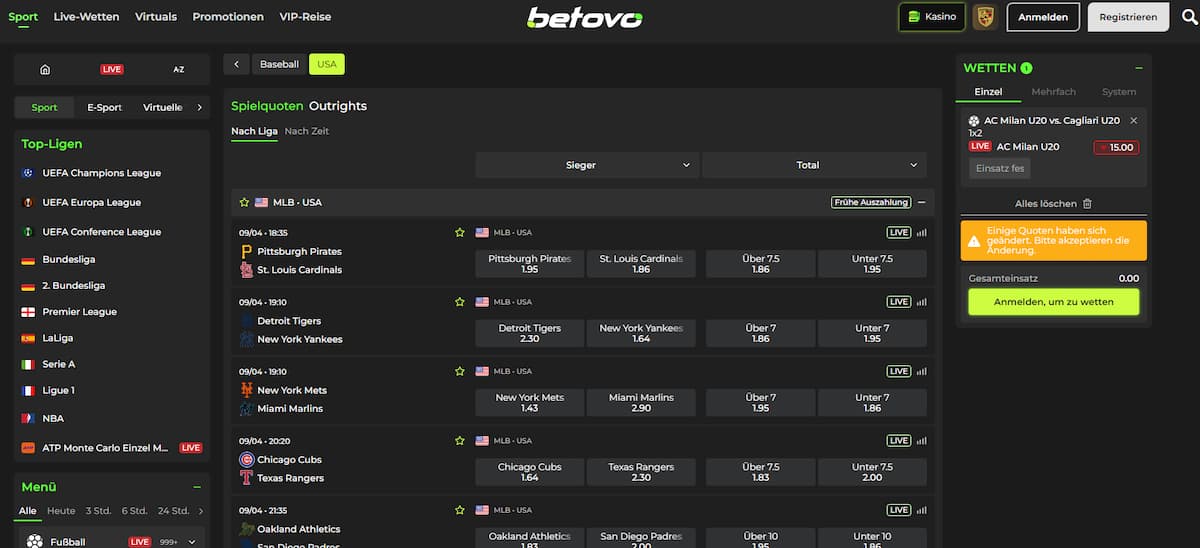Favorite the Oakland Athletics match star
Image resolution: width=1200 pixels, height=548 pixels.
(460, 510)
